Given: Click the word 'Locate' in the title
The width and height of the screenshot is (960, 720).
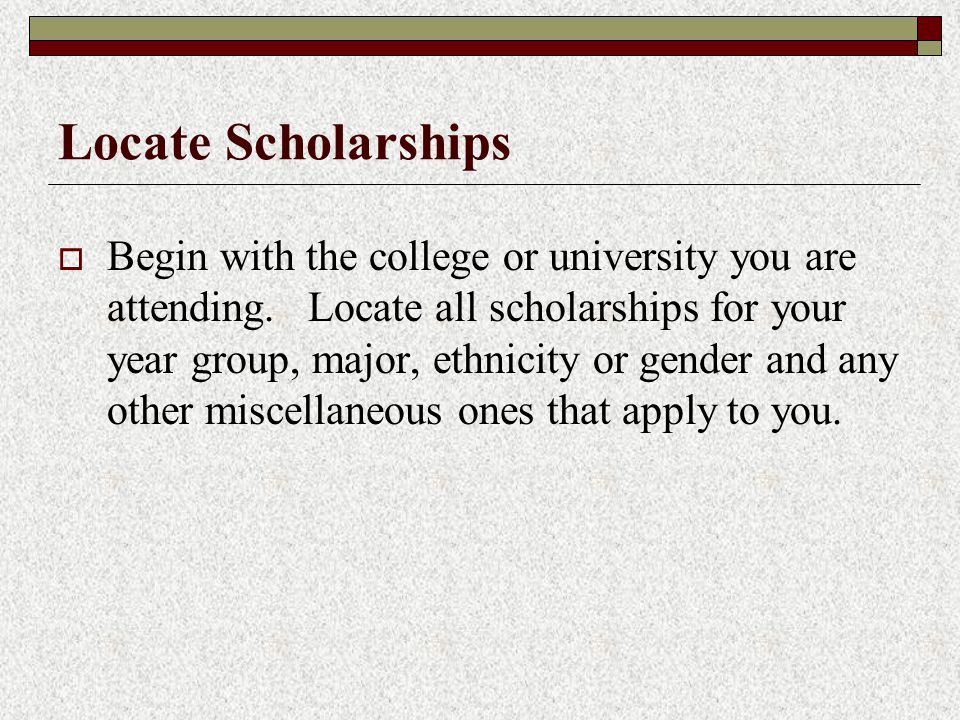Looking at the screenshot, I should click(134, 142).
